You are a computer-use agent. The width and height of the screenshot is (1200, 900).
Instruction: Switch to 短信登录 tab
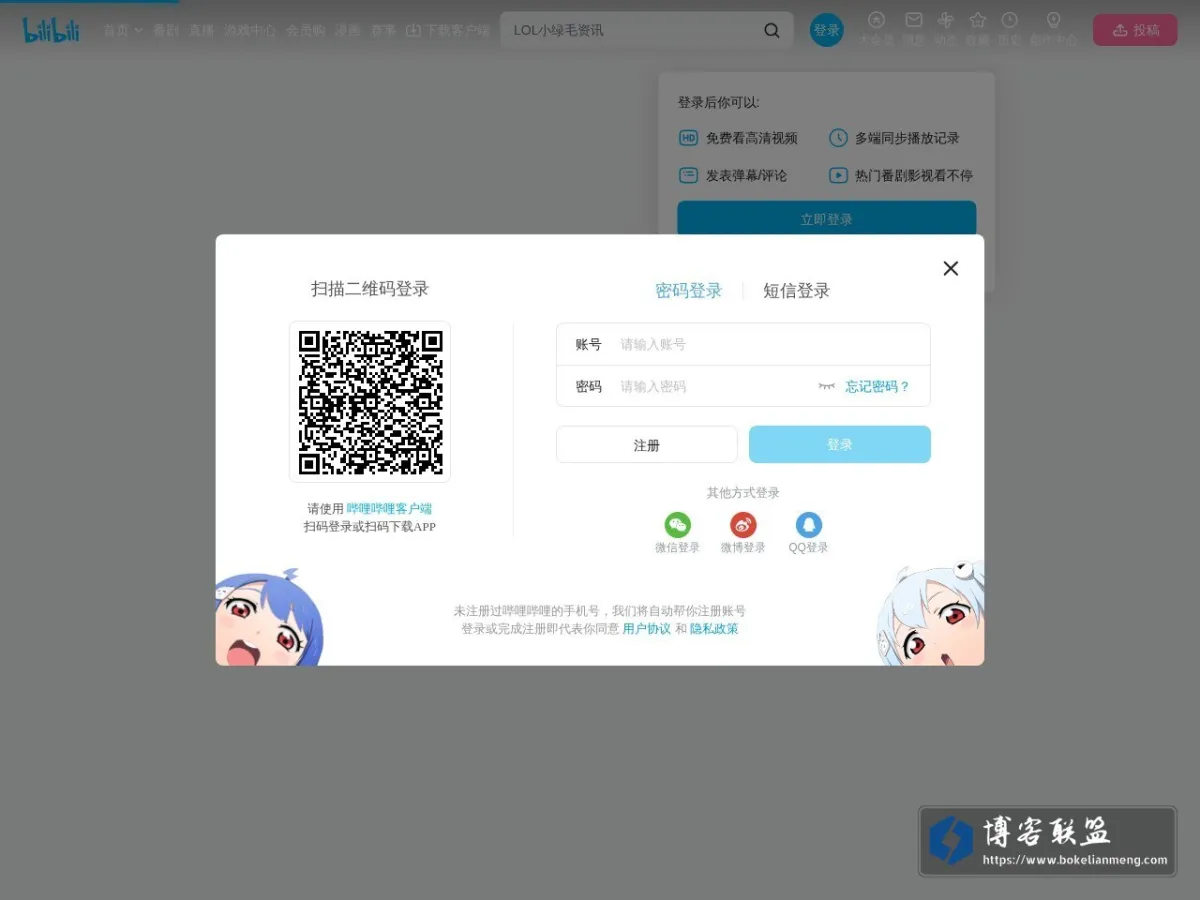click(797, 290)
